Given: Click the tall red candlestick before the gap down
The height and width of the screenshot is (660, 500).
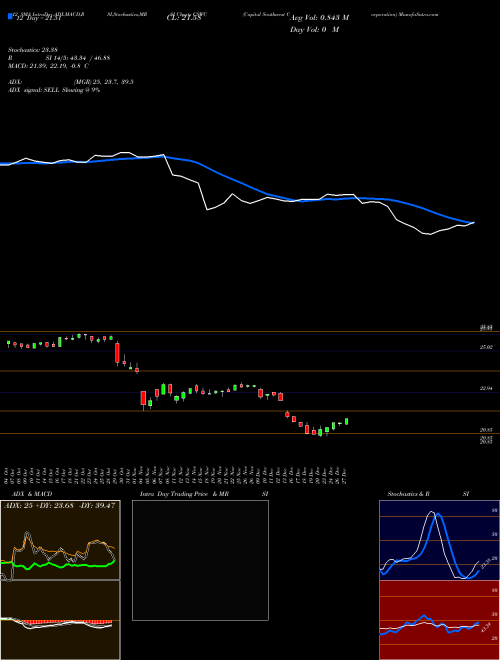Looking at the screenshot, I should pos(117,353).
